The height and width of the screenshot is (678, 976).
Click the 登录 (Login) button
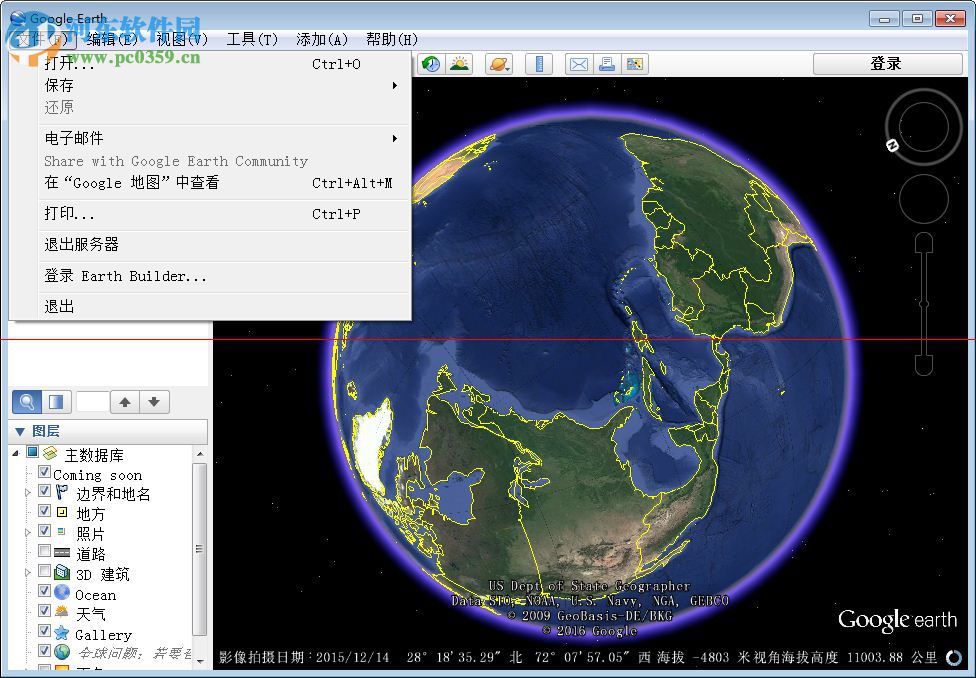pyautogui.click(x=886, y=63)
